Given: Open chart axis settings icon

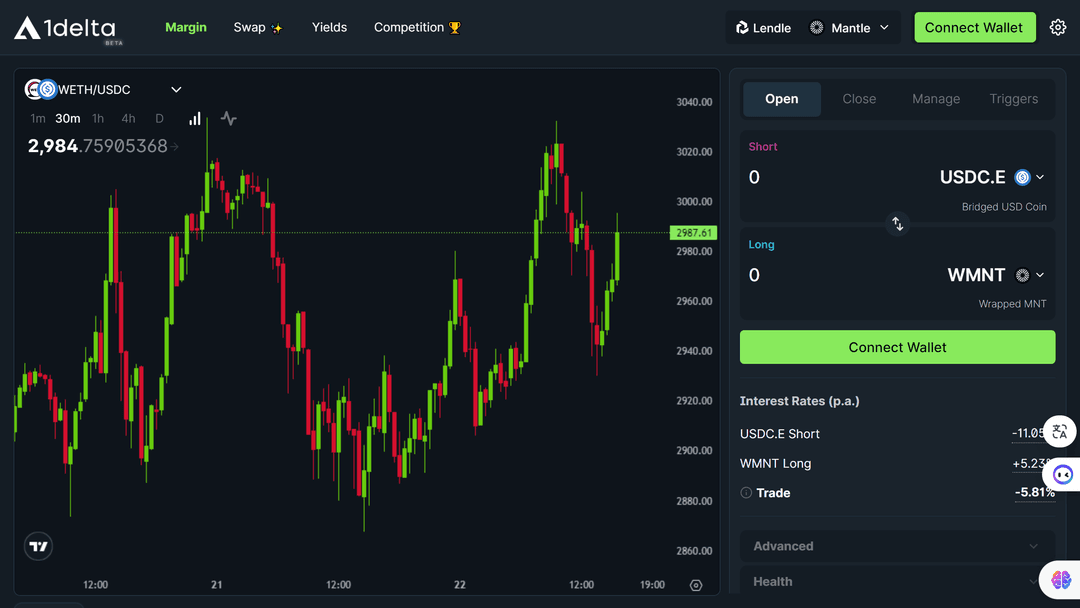Looking at the screenshot, I should pyautogui.click(x=696, y=585).
